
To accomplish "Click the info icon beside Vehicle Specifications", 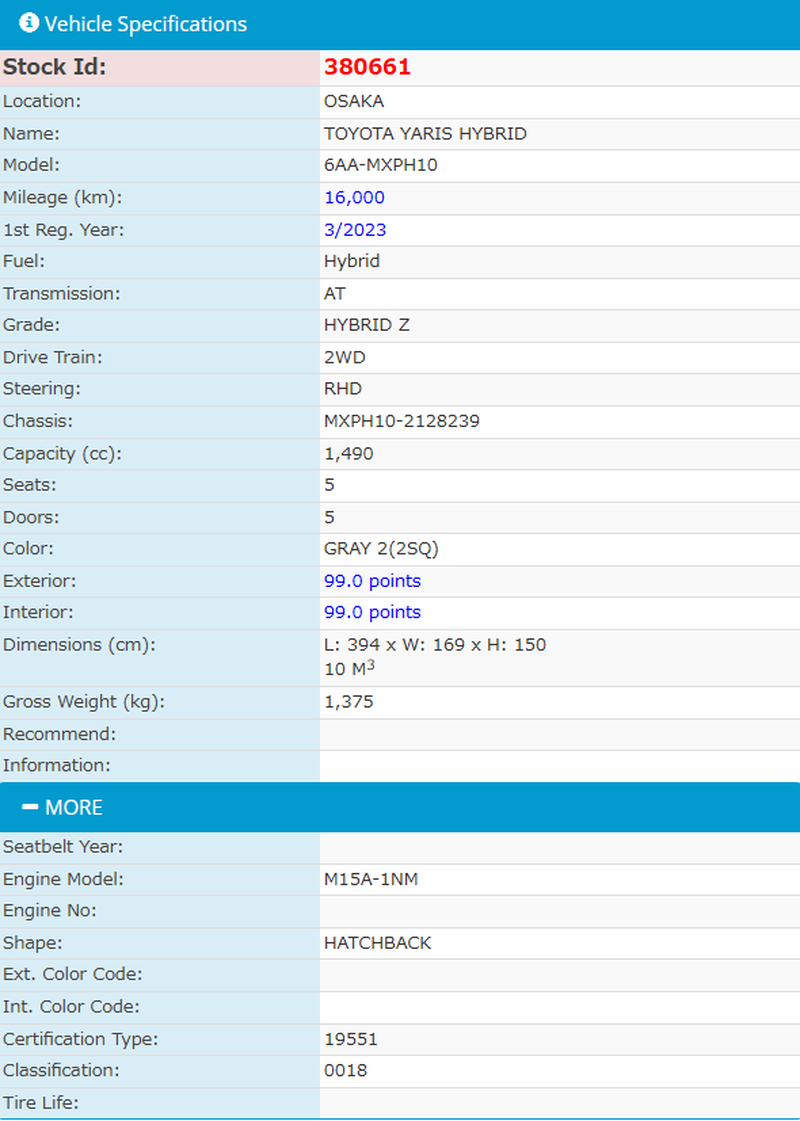I will click(29, 23).
